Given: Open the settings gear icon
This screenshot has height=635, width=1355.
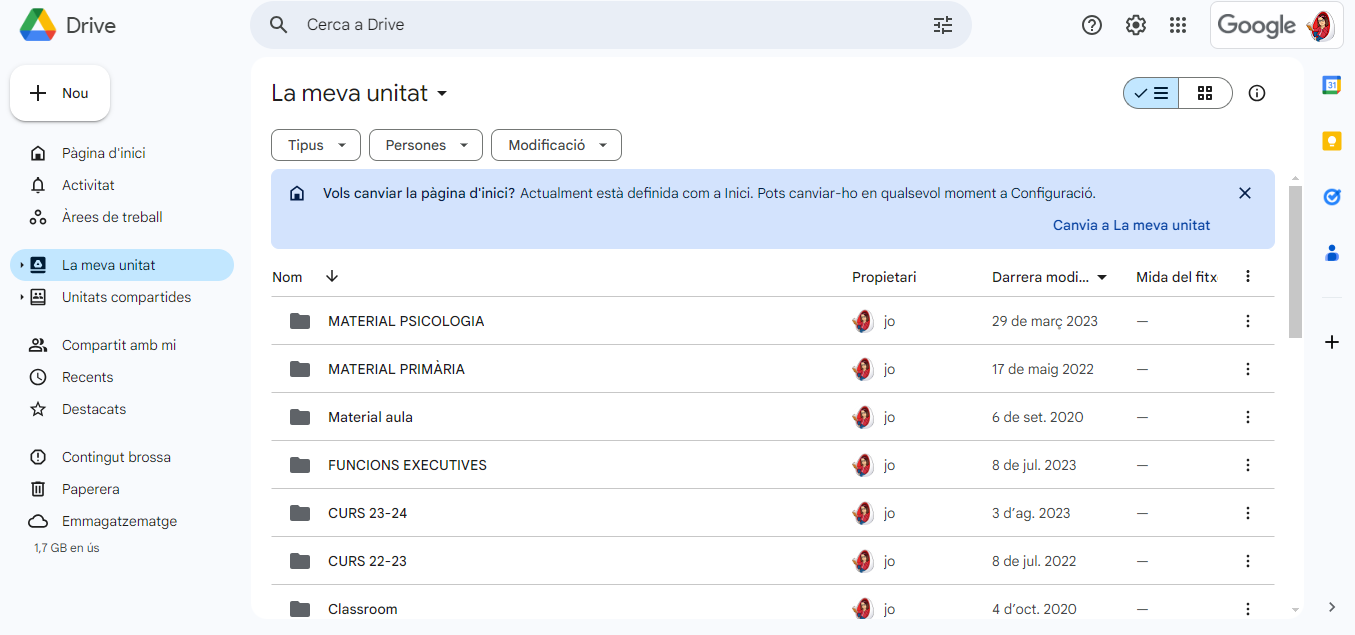Looking at the screenshot, I should pos(1135,25).
